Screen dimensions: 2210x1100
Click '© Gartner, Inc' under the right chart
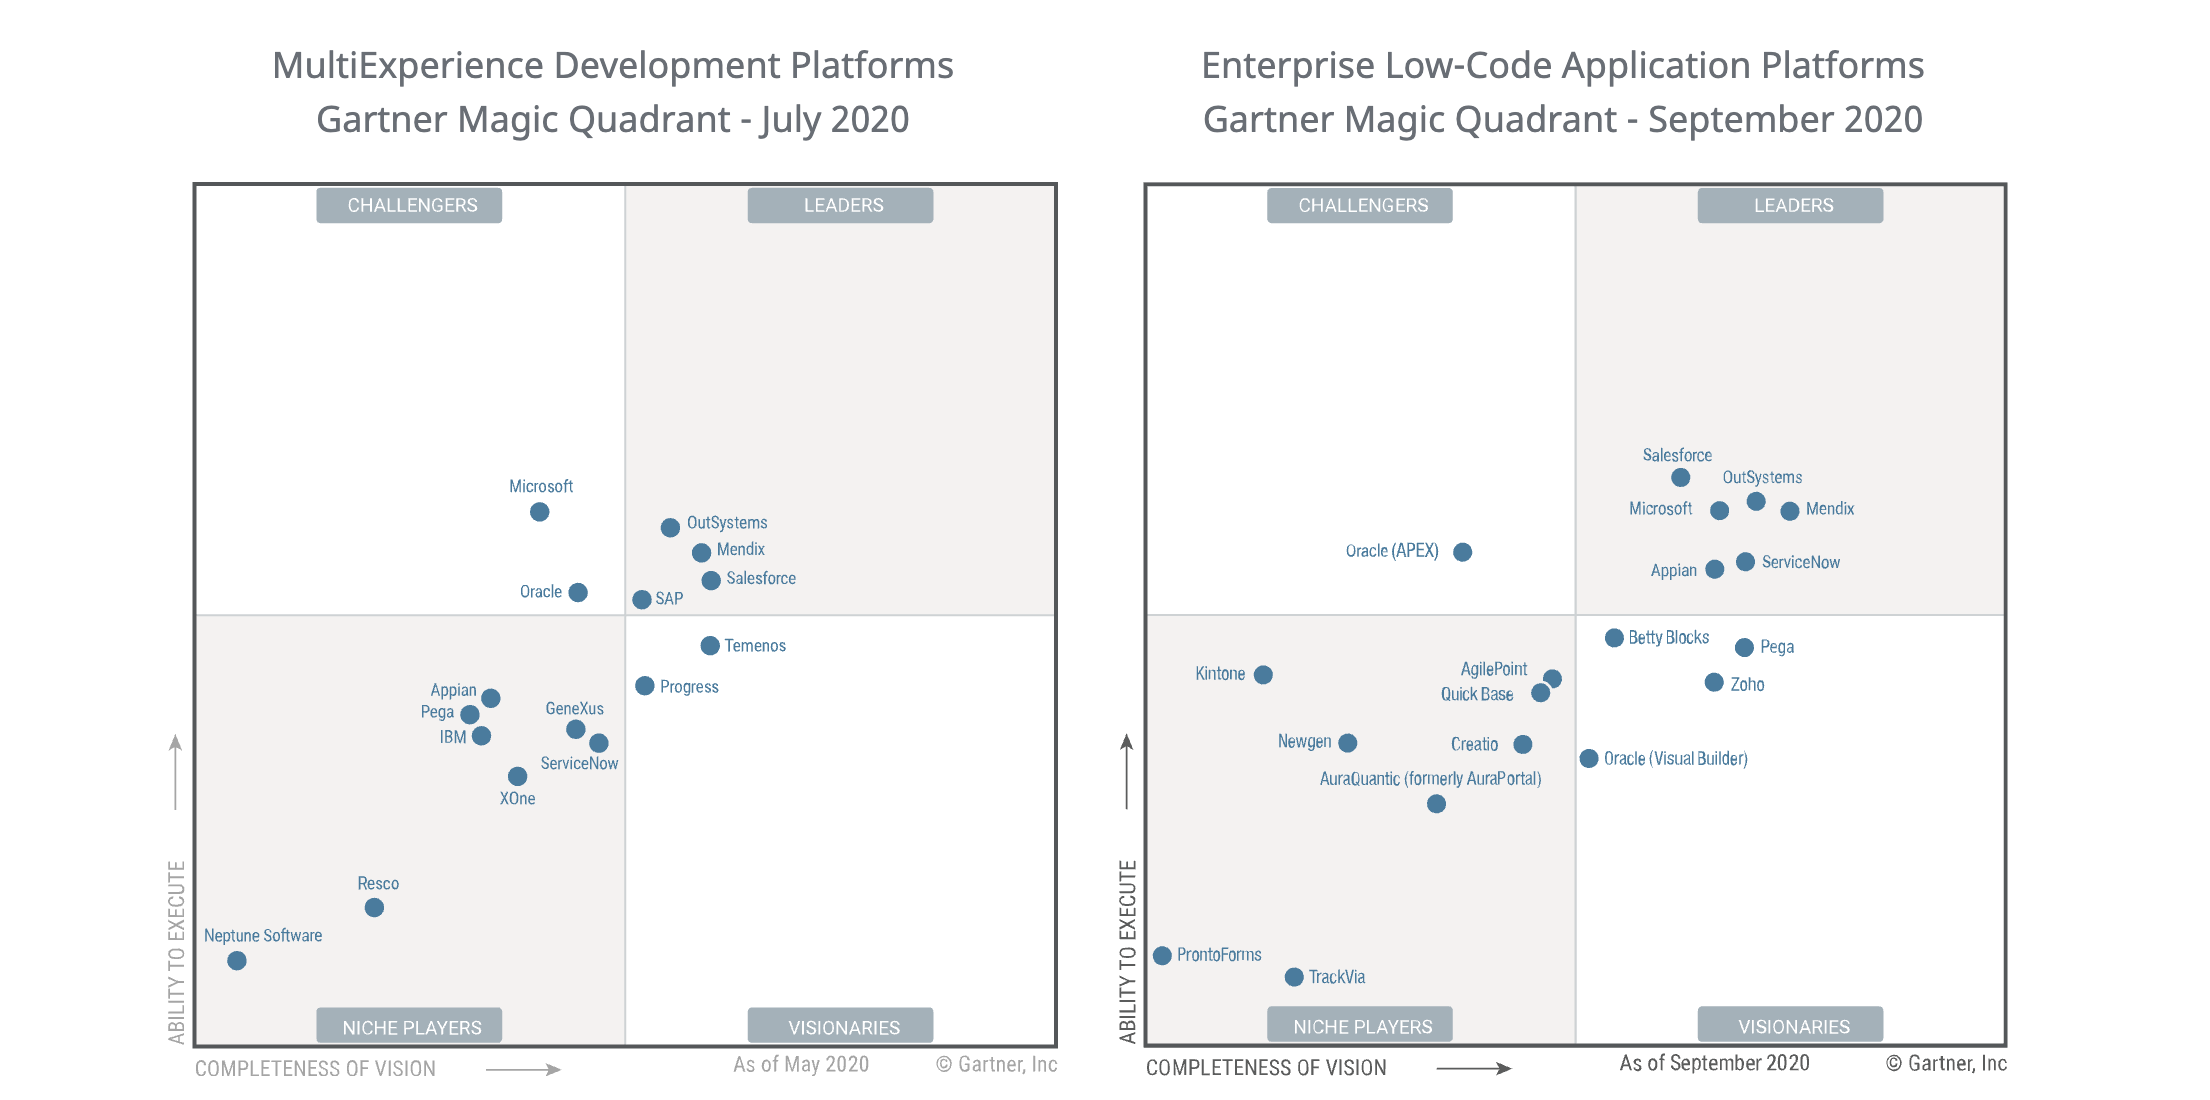coord(1946,1063)
